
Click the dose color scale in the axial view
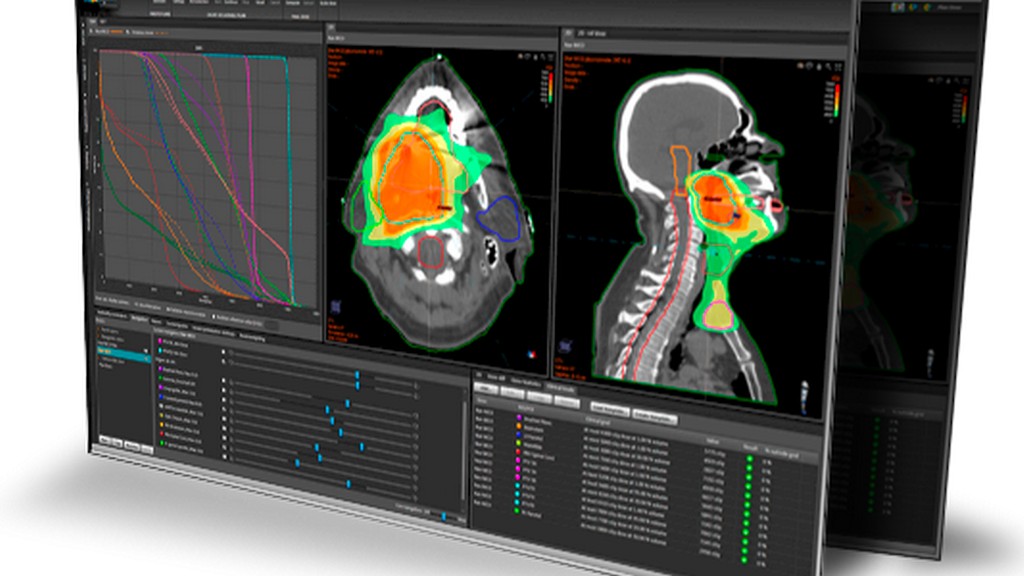pyautogui.click(x=550, y=86)
